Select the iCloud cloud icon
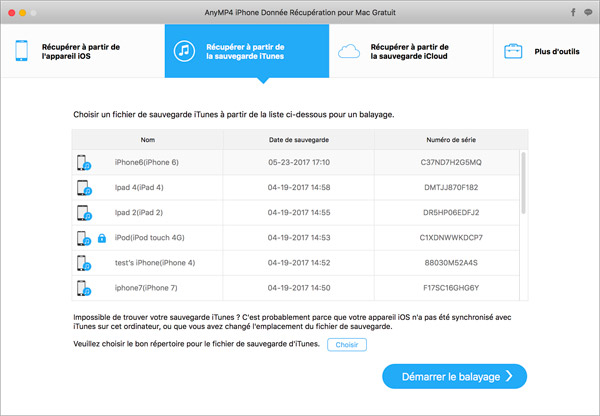600x416 pixels. point(349,51)
